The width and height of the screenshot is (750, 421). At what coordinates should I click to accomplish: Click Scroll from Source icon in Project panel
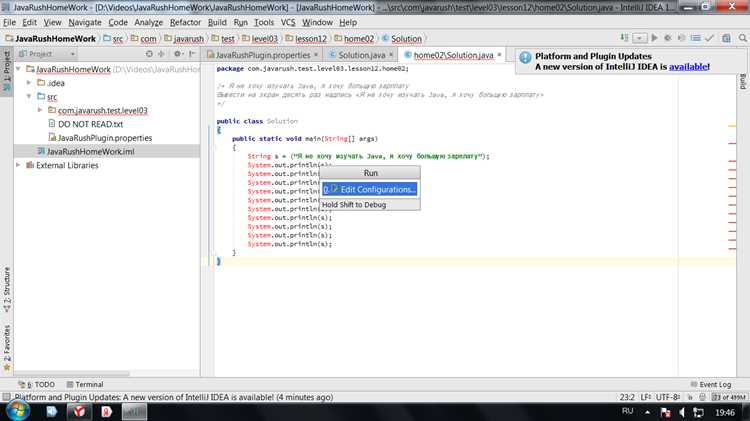click(149, 54)
